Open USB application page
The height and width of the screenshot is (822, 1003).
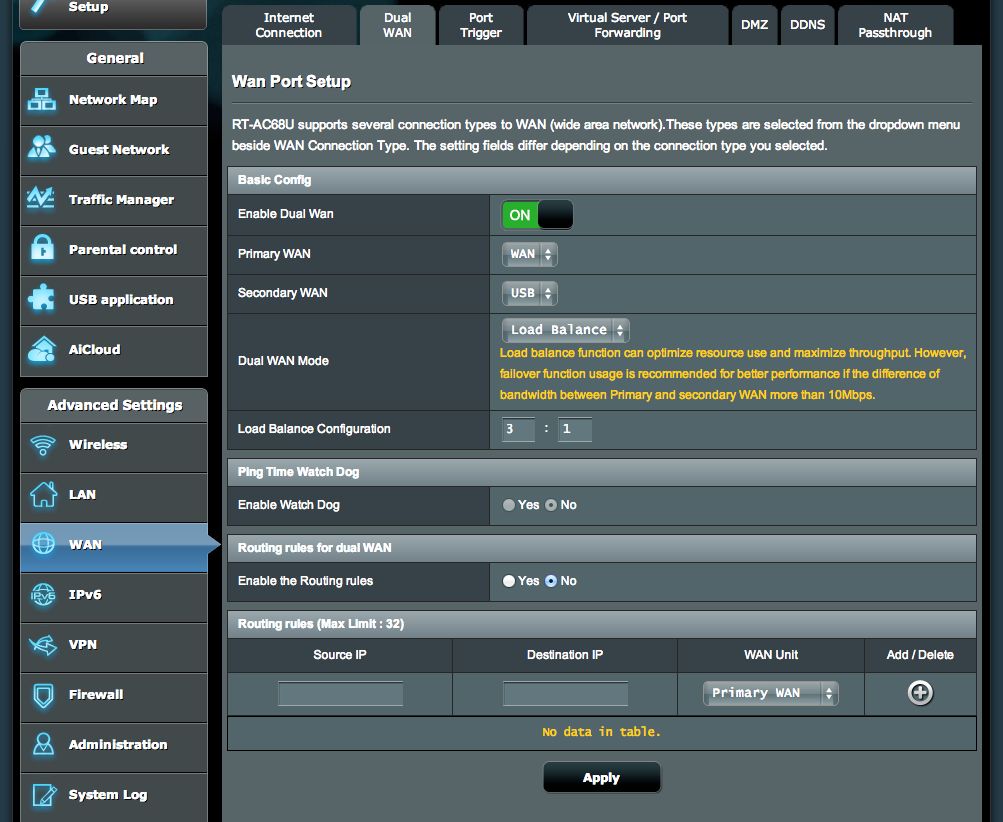pos(114,300)
